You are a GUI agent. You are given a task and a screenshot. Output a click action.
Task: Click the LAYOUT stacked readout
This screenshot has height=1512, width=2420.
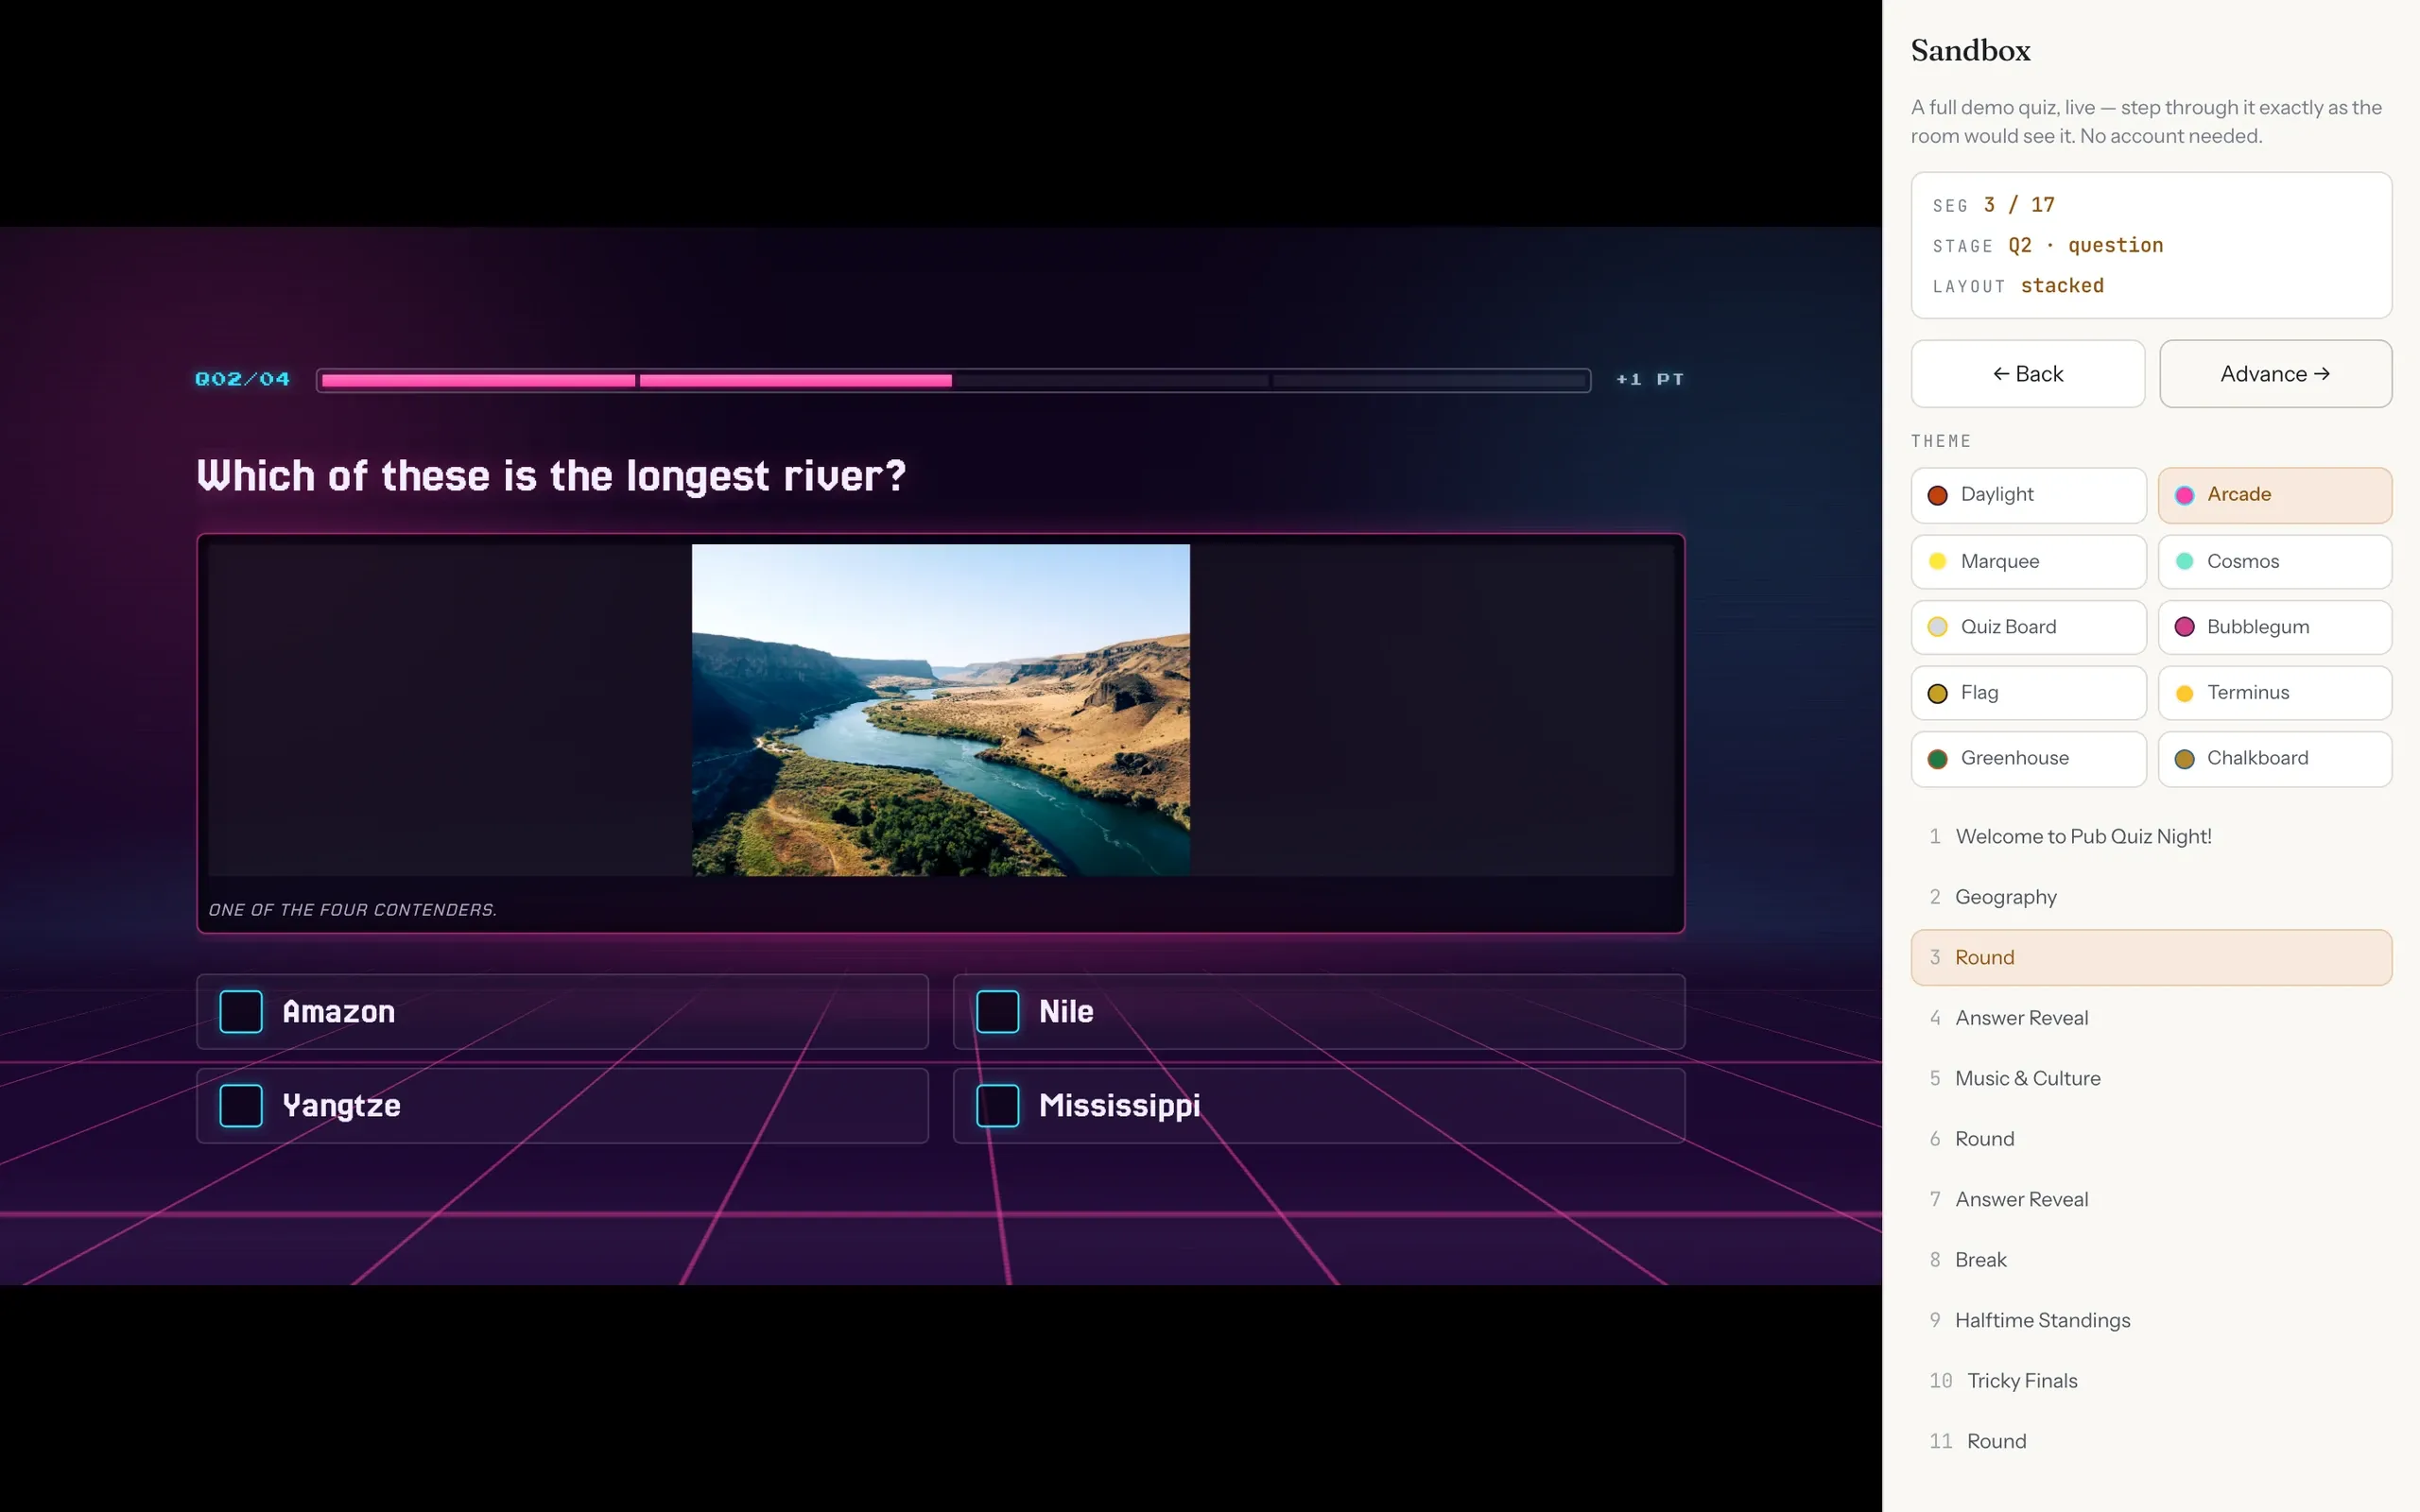(2018, 286)
